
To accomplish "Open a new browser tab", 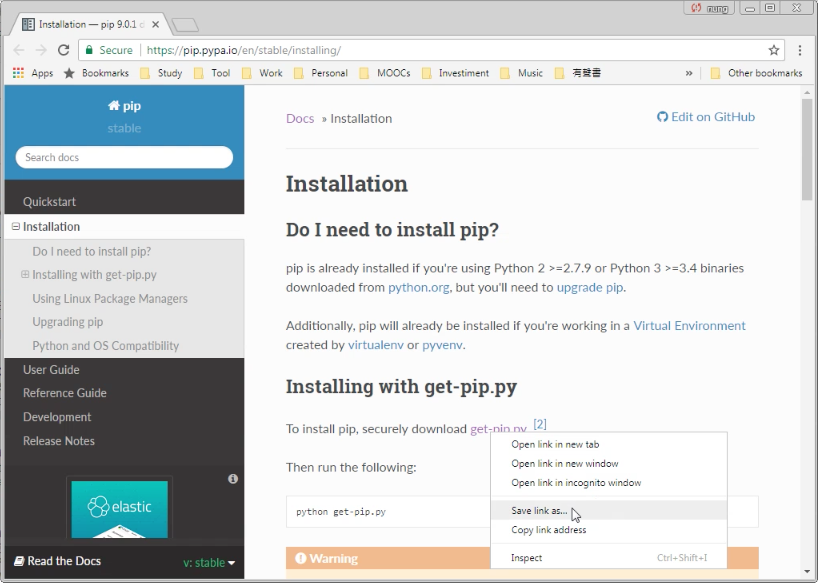I will point(185,25).
